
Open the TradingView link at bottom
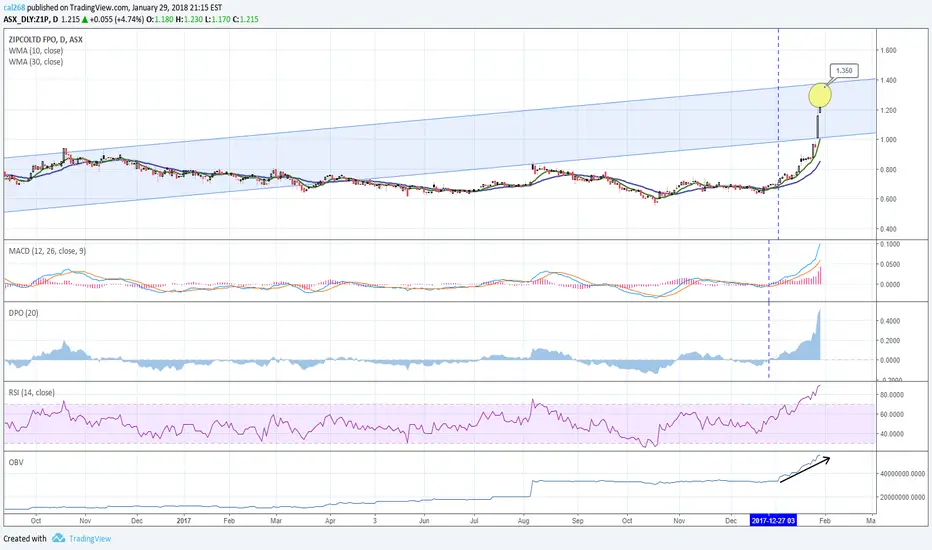pyautogui.click(x=90, y=539)
